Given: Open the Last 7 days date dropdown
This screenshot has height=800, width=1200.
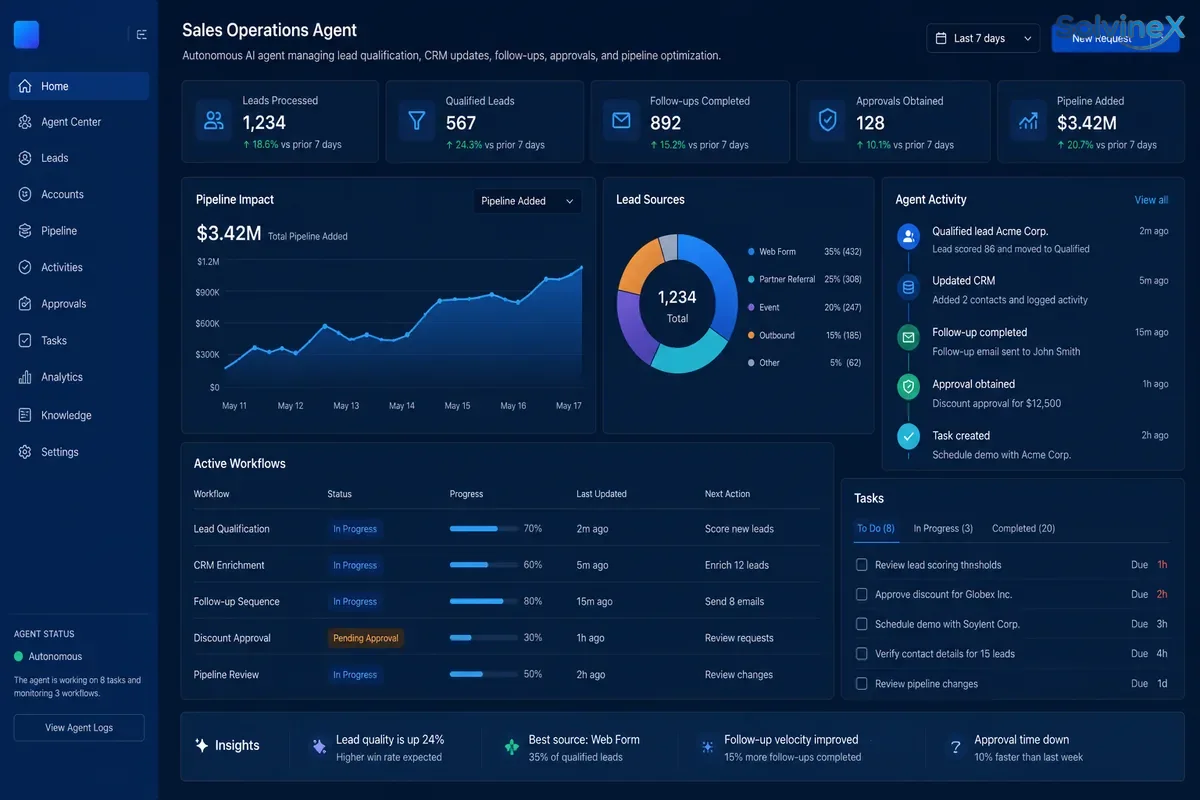Looking at the screenshot, I should (x=983, y=38).
